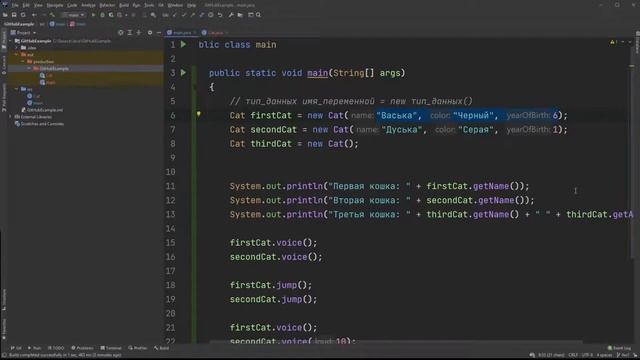This screenshot has width=640, height=360.
Task: Hide the Project panel with the minus icon
Action: point(159,33)
